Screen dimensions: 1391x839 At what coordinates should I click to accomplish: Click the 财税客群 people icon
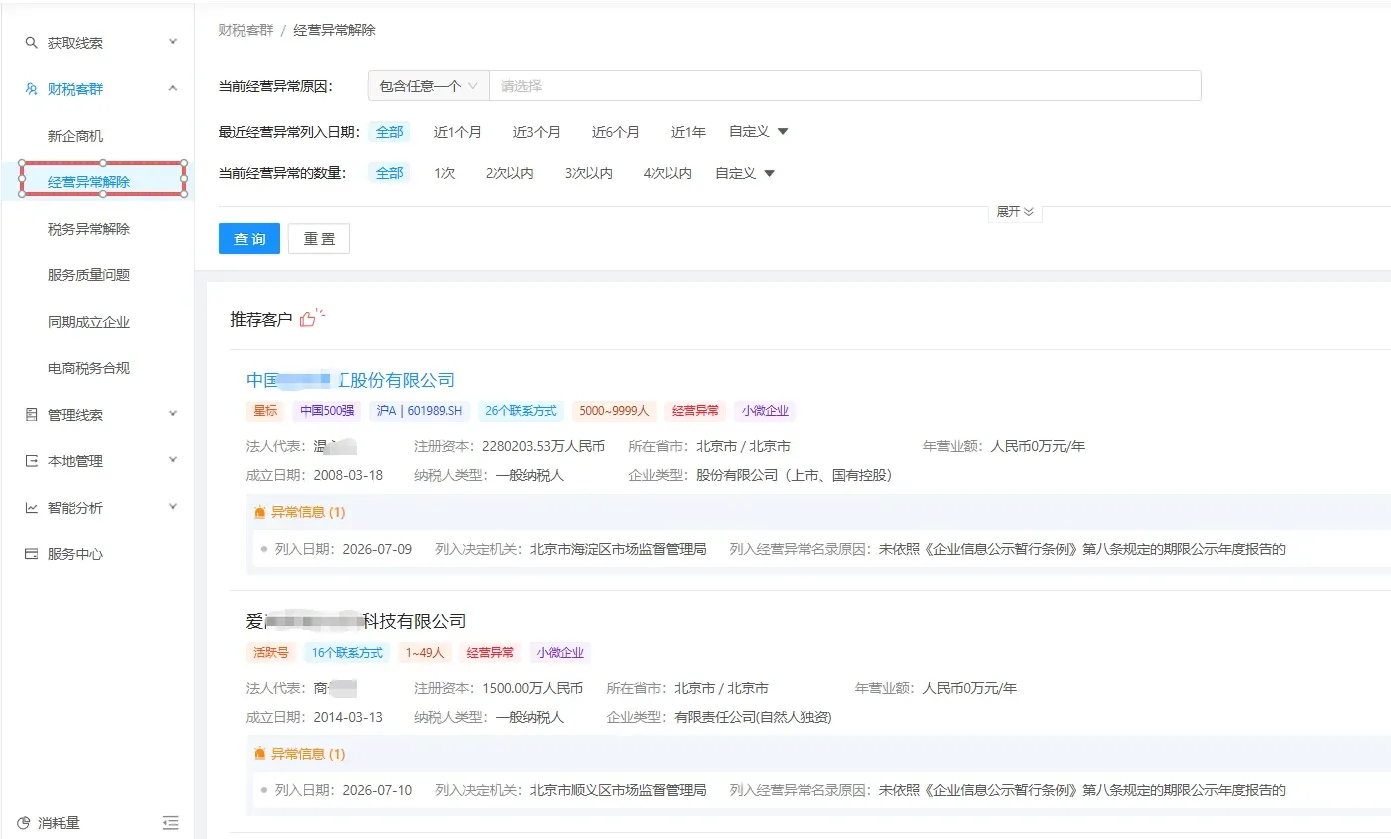(31, 89)
